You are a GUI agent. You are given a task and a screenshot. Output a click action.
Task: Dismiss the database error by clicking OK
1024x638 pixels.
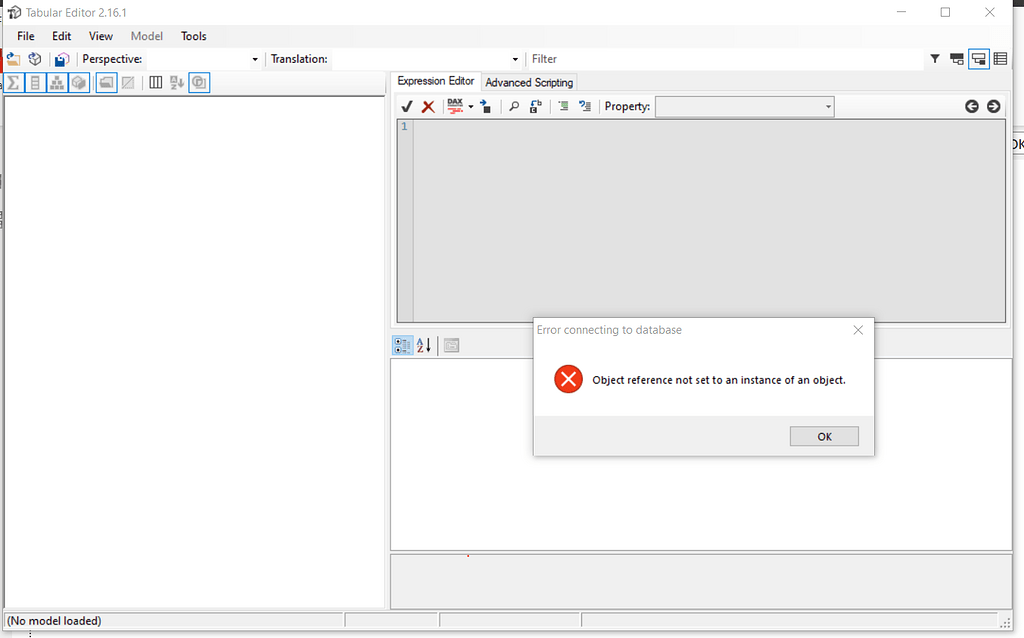tap(823, 436)
